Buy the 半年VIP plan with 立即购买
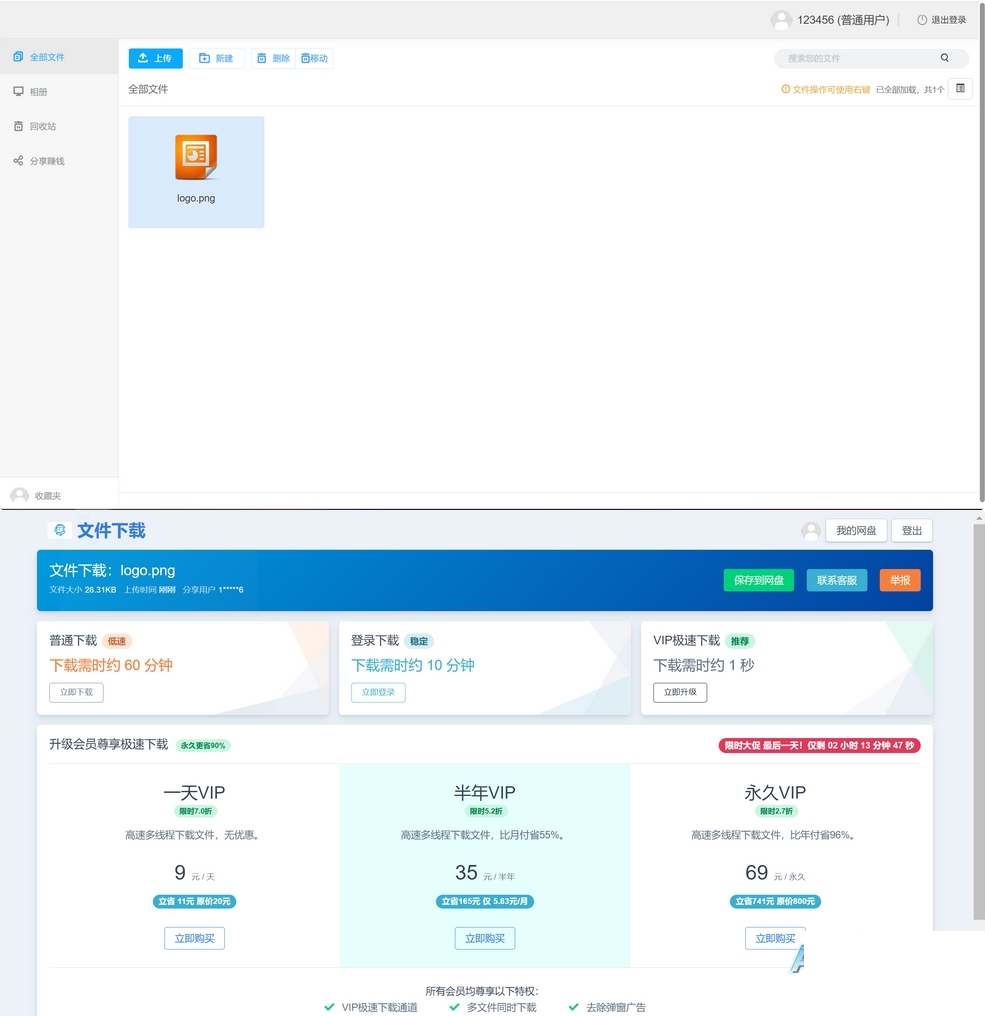The width and height of the screenshot is (985, 1016). click(x=485, y=938)
